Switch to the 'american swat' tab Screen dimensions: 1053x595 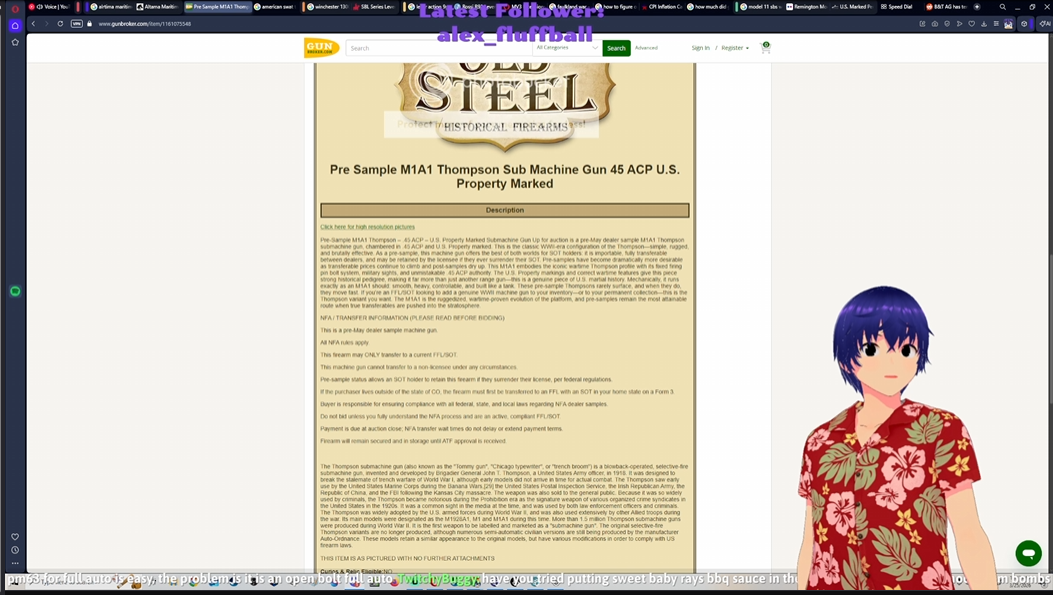pos(274,7)
